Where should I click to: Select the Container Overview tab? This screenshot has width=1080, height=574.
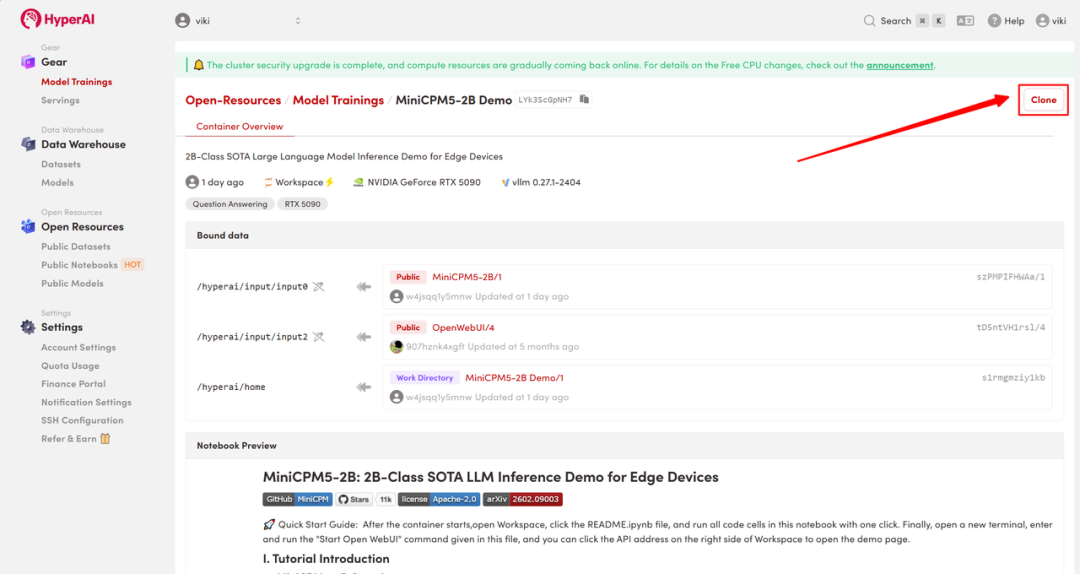click(x=240, y=126)
